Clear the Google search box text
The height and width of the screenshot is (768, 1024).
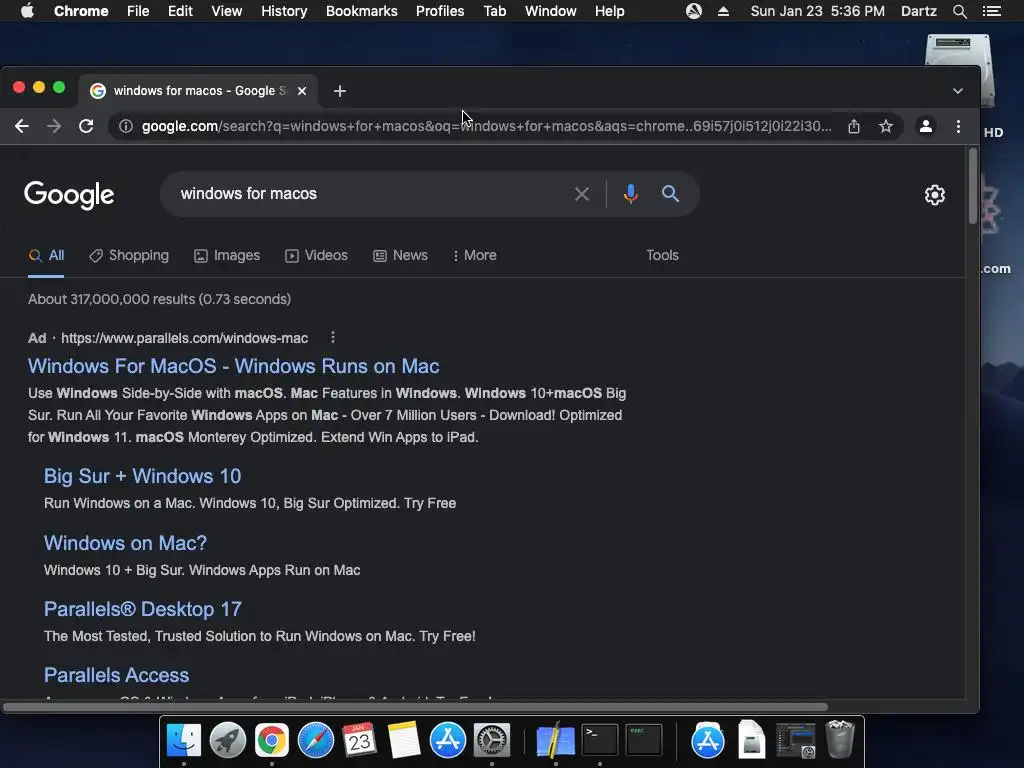tap(581, 194)
